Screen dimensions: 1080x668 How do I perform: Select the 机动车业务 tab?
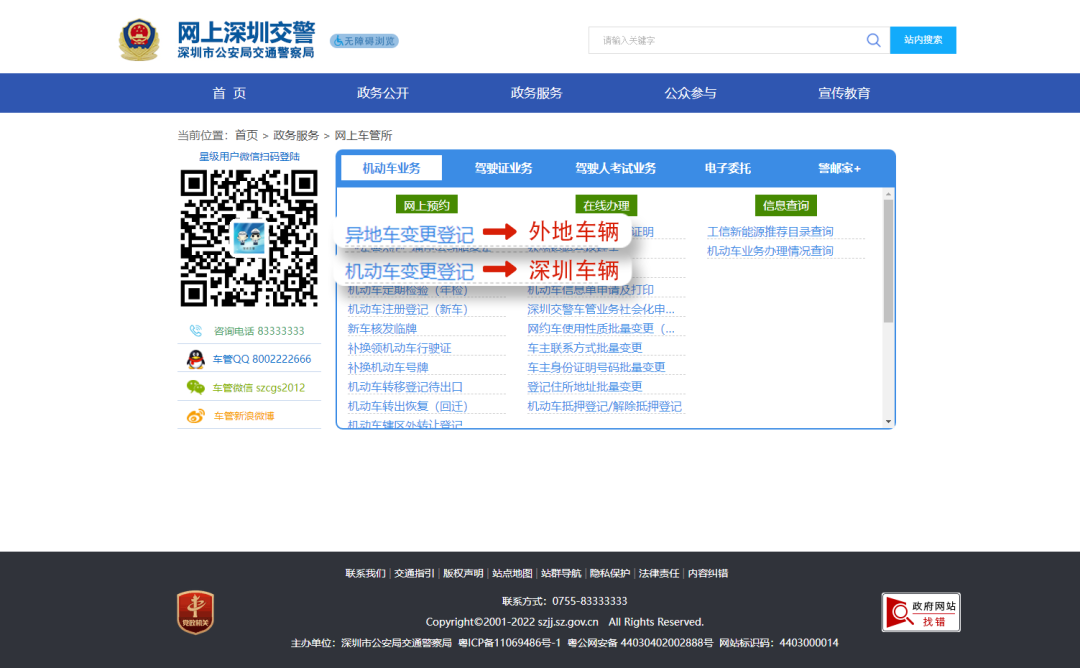[x=391, y=168]
